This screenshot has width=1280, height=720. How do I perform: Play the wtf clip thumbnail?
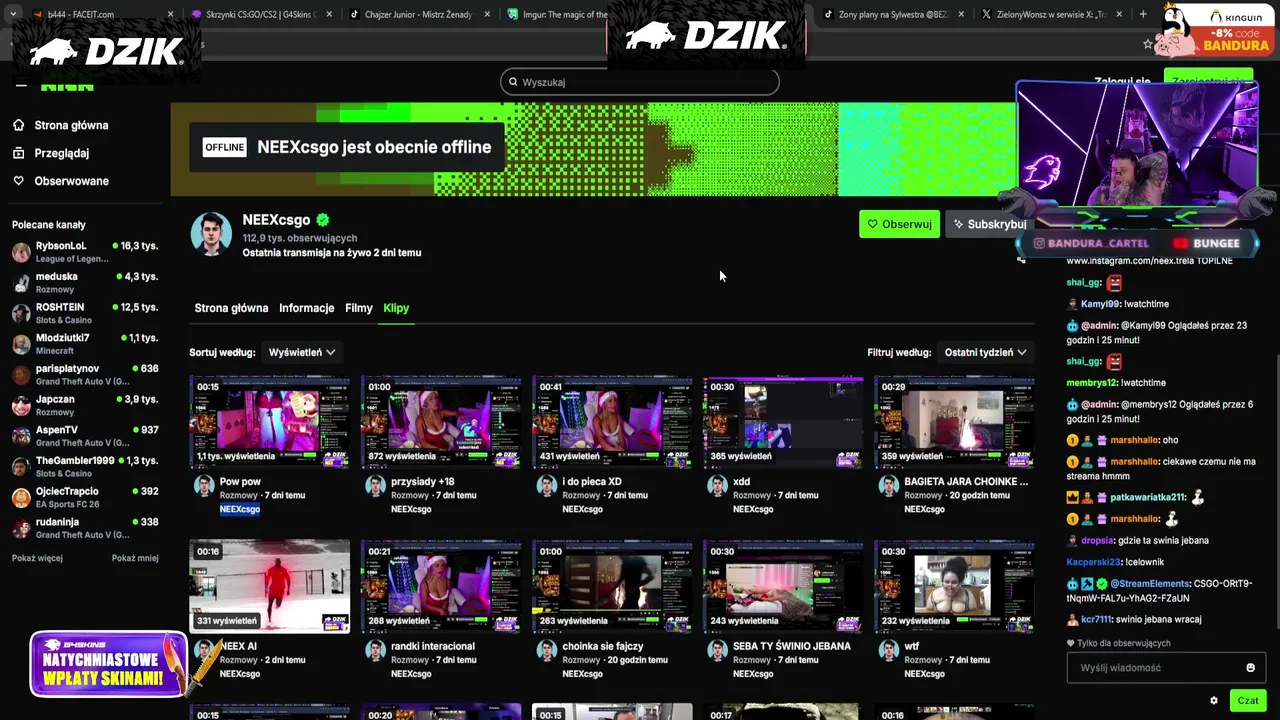(954, 586)
